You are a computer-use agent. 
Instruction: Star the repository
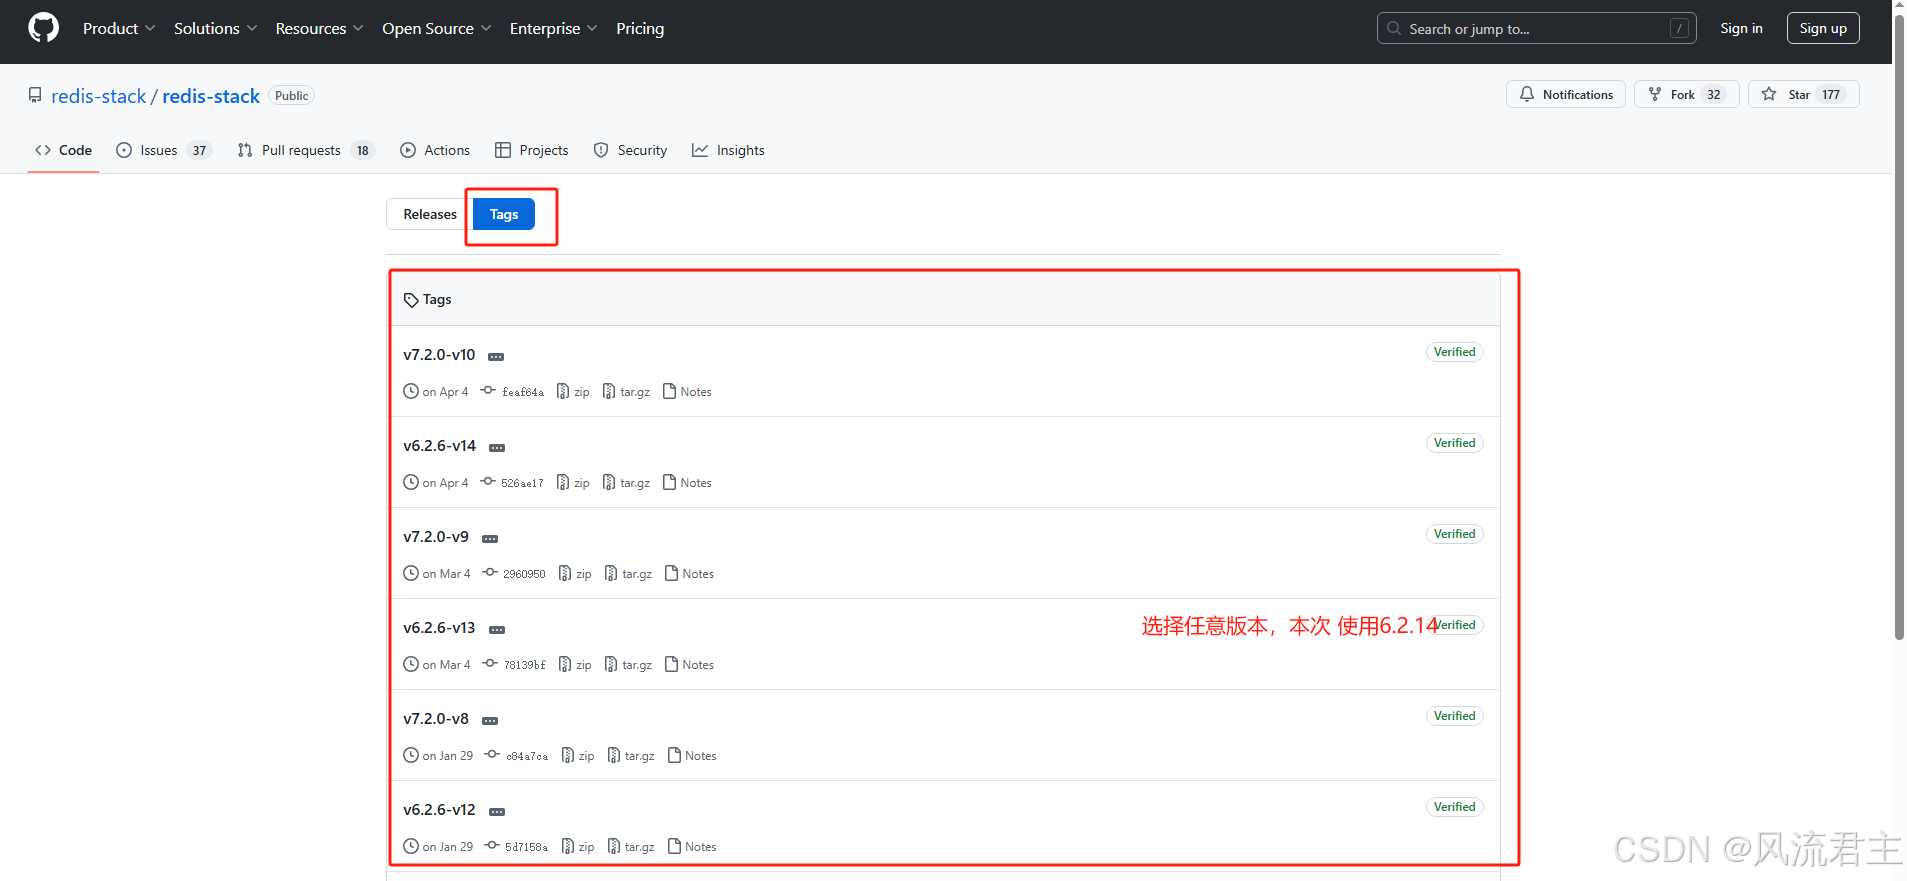[1804, 94]
